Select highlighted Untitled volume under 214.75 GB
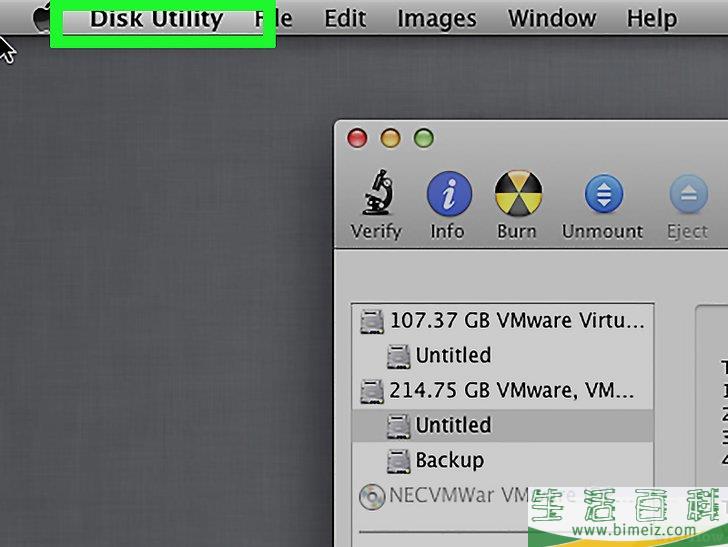 pos(503,425)
